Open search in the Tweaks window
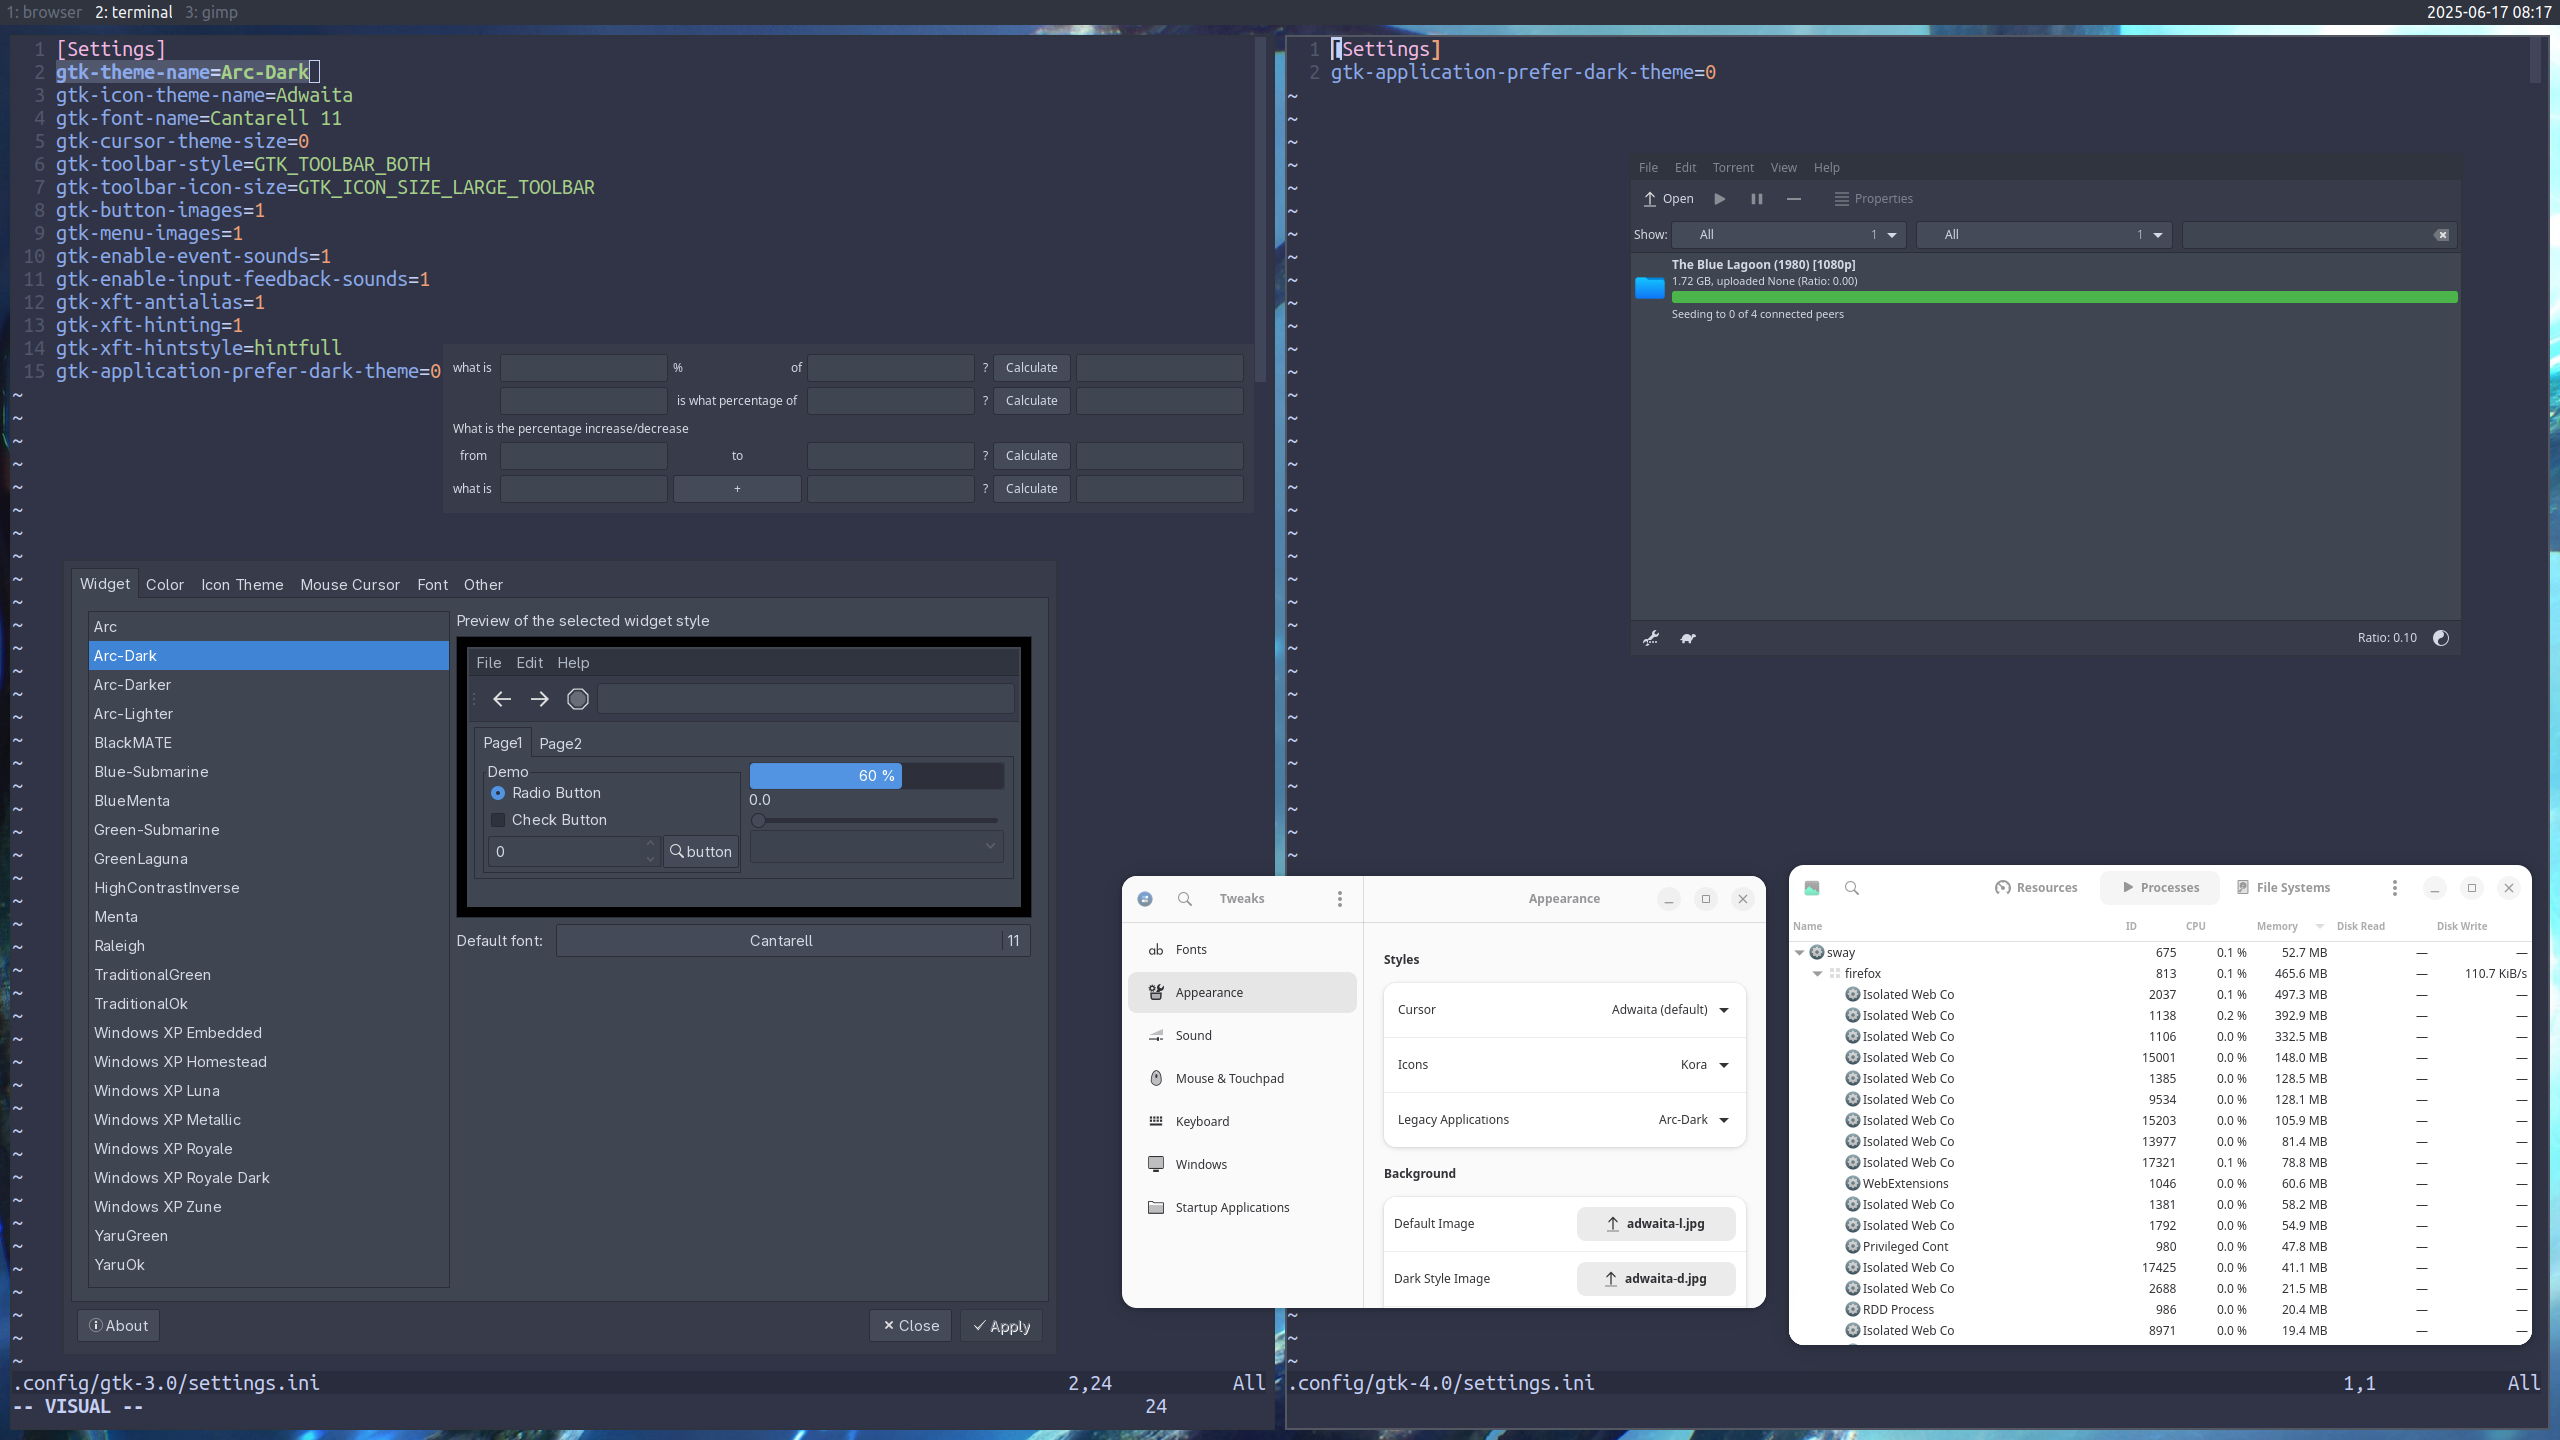Image resolution: width=2560 pixels, height=1440 pixels. pos(1184,899)
